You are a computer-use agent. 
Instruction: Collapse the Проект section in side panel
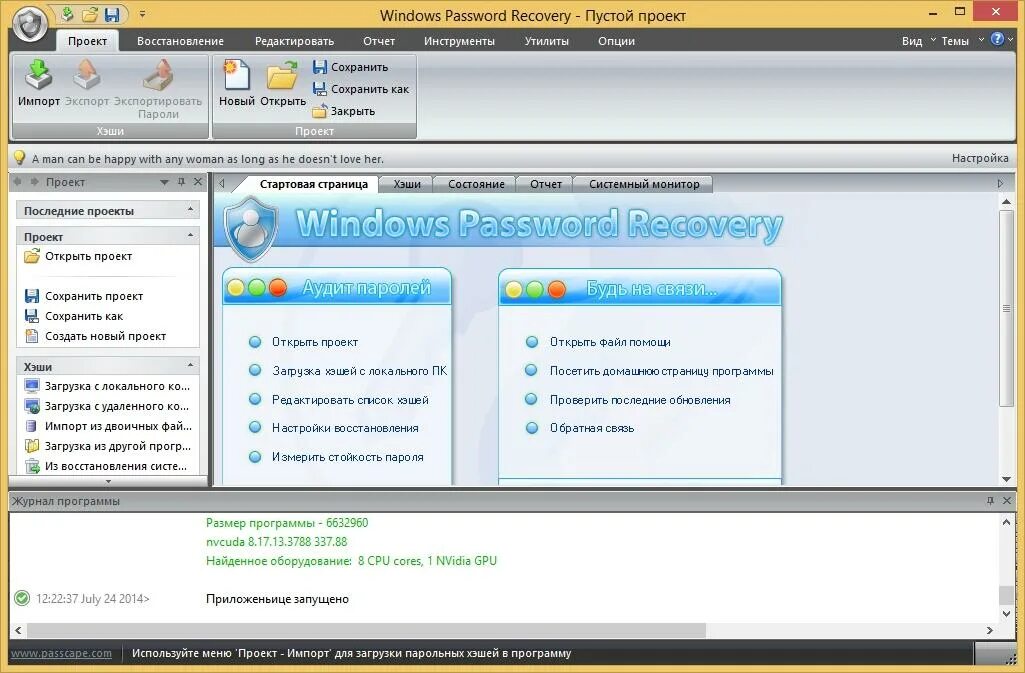click(x=190, y=235)
